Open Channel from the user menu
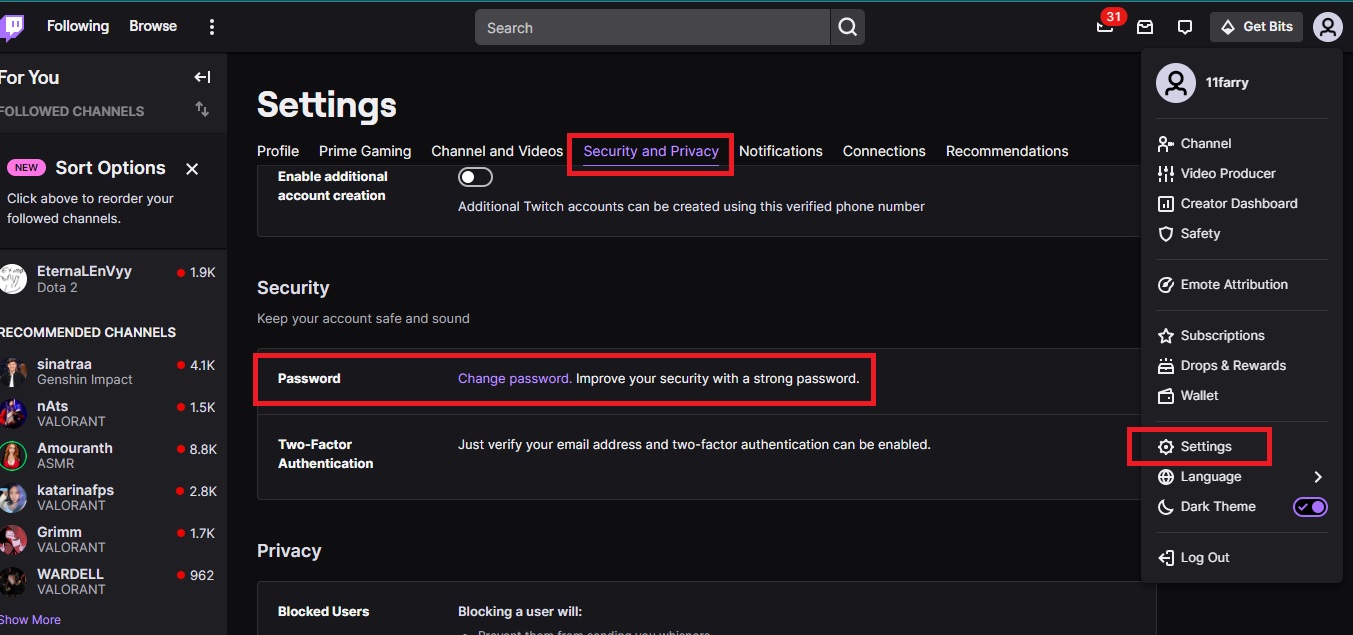Viewport: 1353px width, 635px height. click(1242, 144)
